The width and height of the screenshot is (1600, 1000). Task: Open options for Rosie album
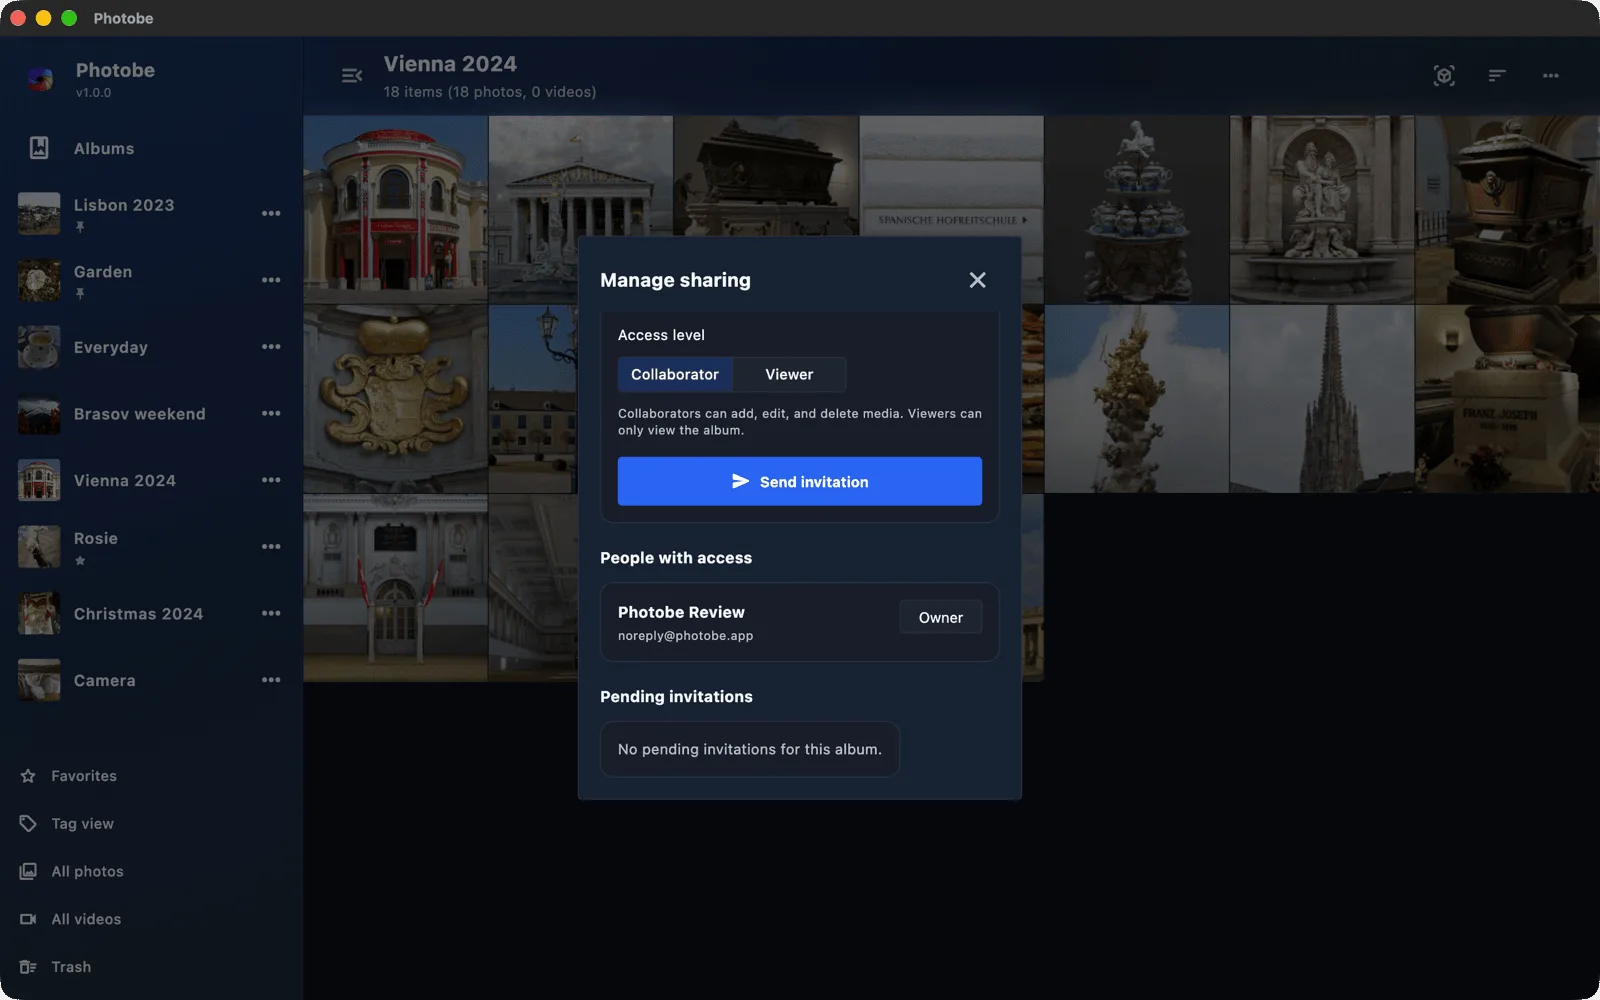(271, 547)
